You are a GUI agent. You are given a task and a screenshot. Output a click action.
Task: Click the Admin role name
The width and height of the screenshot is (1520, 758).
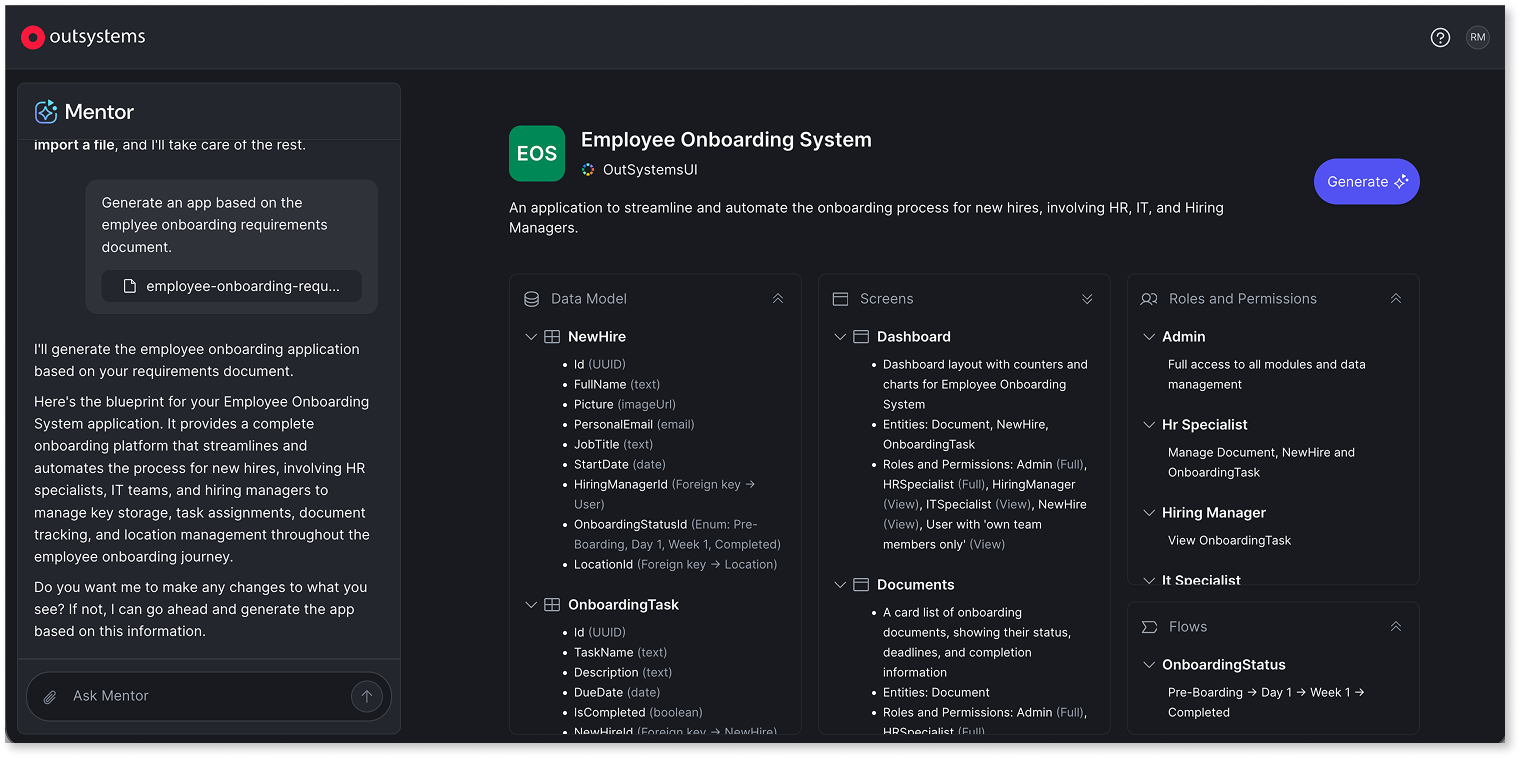1184,337
